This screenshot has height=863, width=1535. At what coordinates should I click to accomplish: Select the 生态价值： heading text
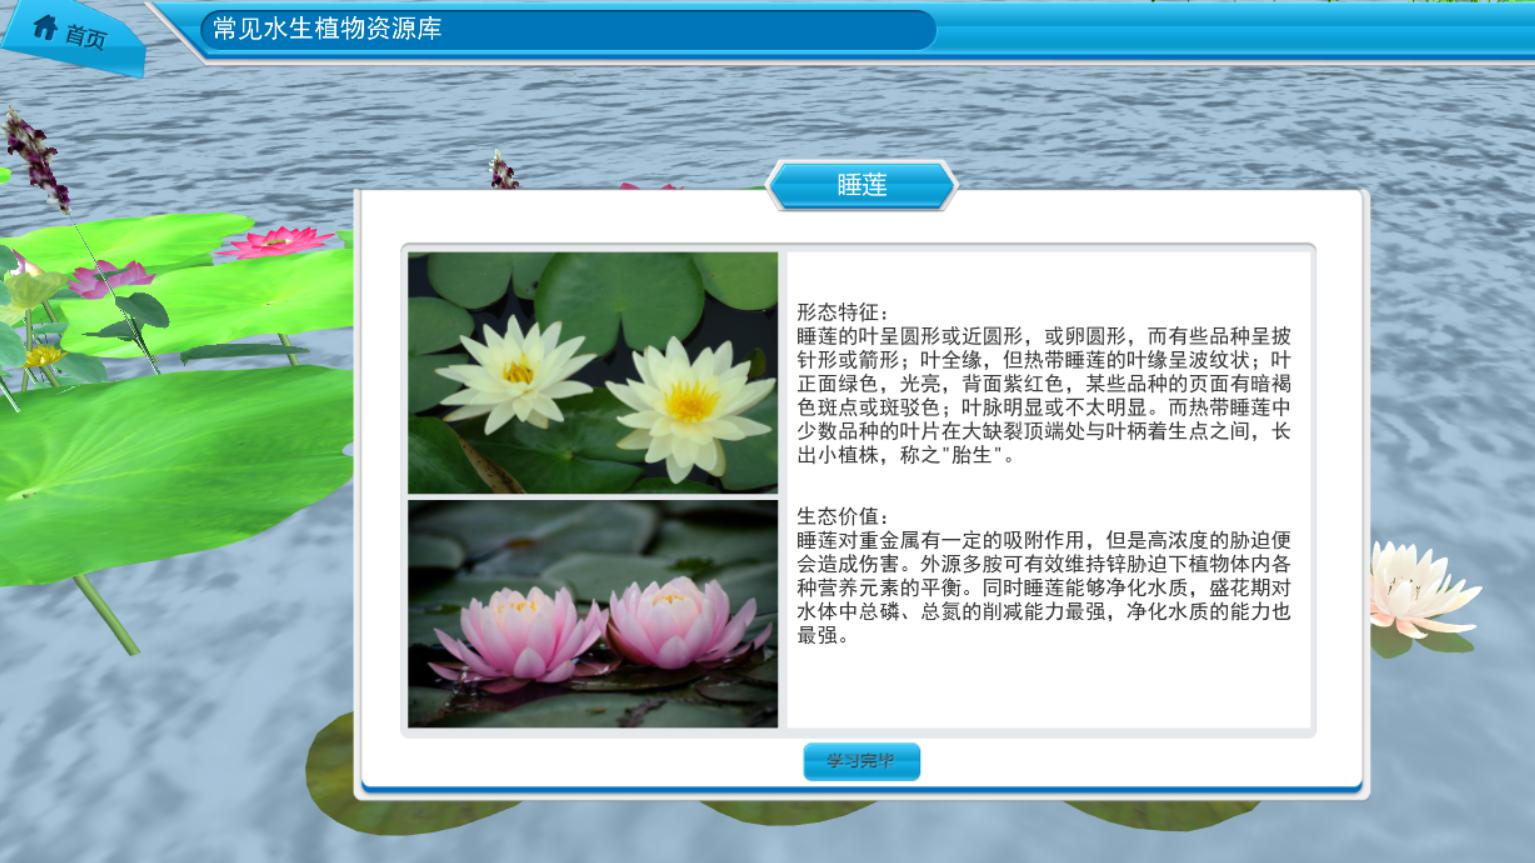[842, 516]
